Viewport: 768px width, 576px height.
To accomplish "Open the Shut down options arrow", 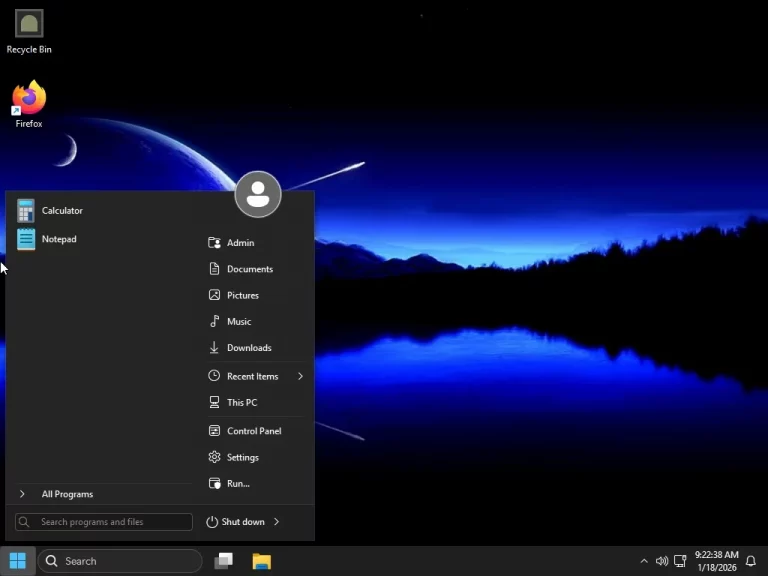I will pos(277,522).
